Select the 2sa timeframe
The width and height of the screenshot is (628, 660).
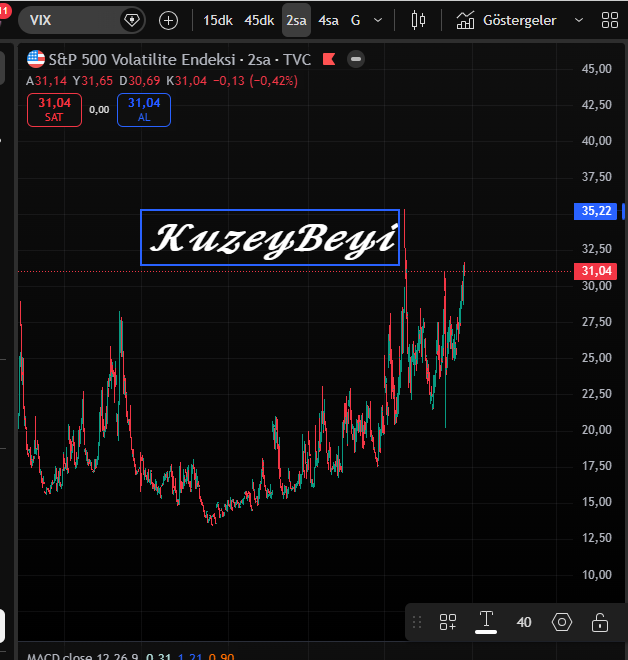[296, 20]
